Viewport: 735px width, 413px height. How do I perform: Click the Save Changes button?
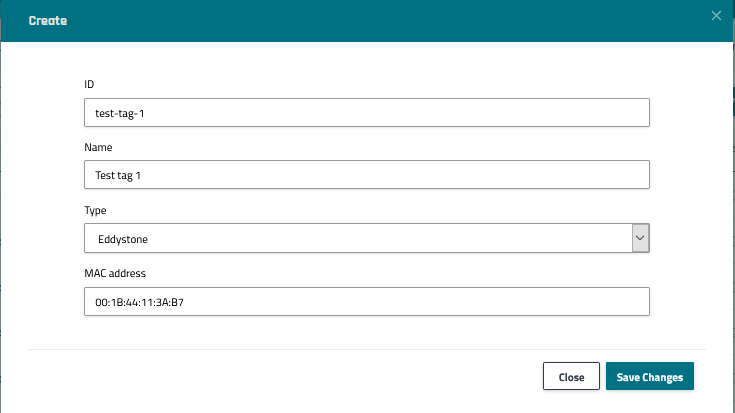649,377
